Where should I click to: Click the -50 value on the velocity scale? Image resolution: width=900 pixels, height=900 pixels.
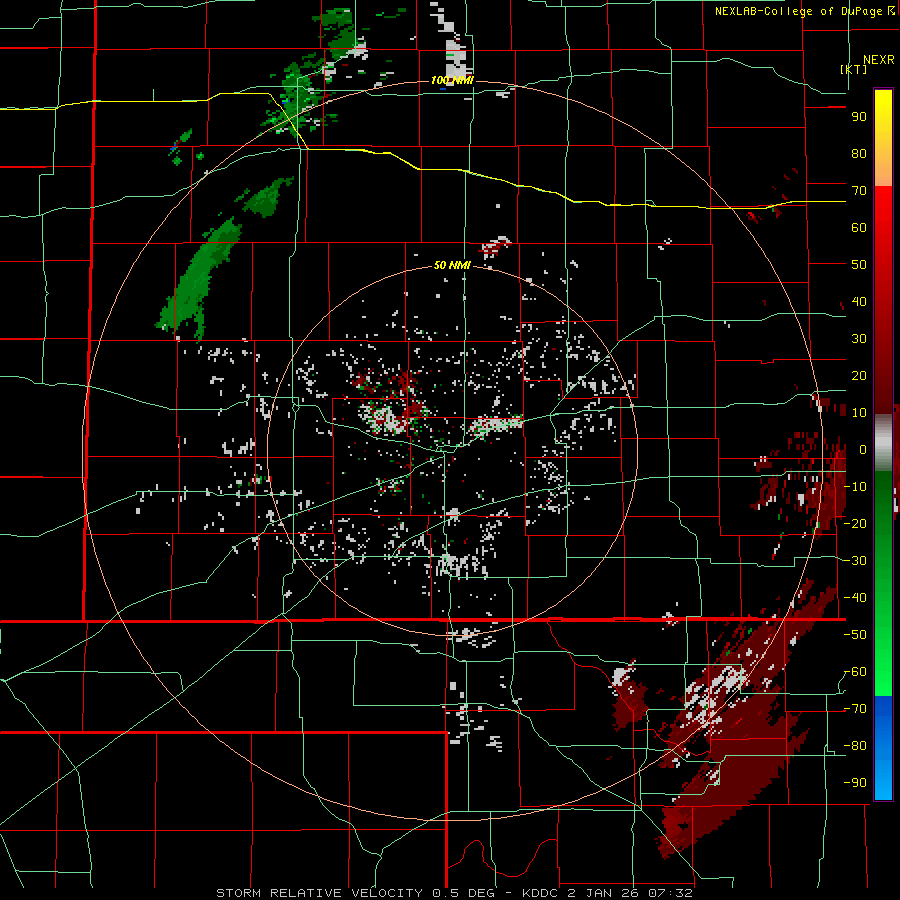pos(855,635)
